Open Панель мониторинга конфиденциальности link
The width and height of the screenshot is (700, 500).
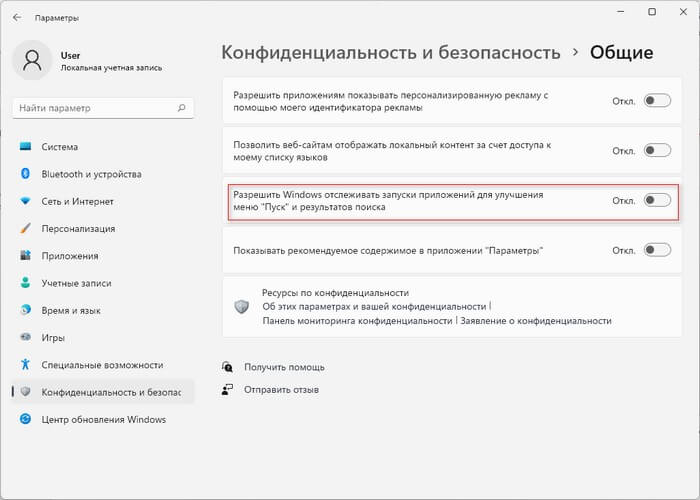[x=357, y=321]
